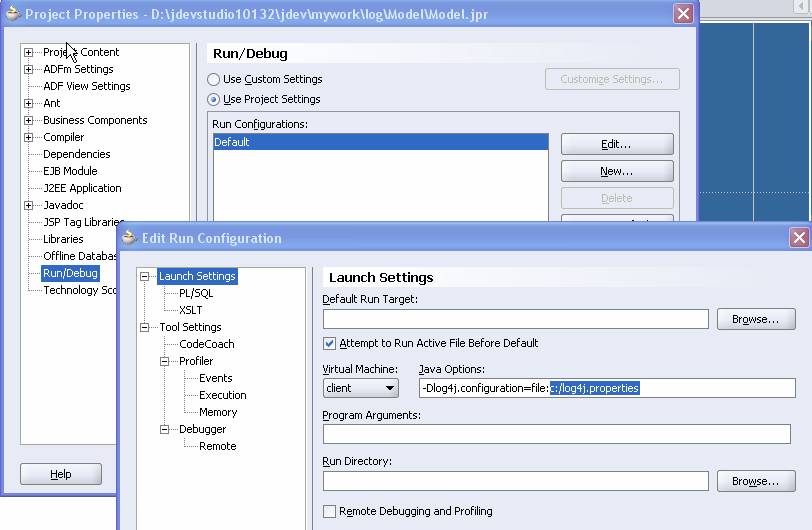
Task: Collapse the Profiler tree node
Action: [x=165, y=361]
